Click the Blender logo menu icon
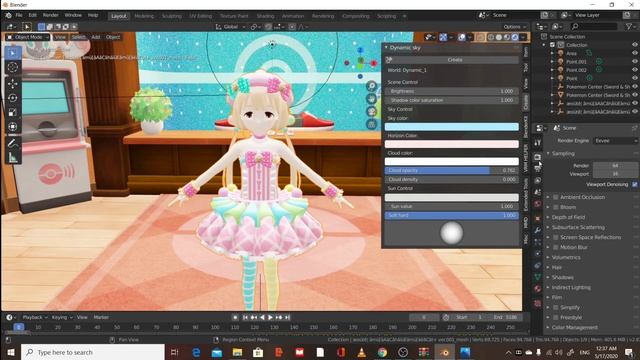 click(8, 16)
